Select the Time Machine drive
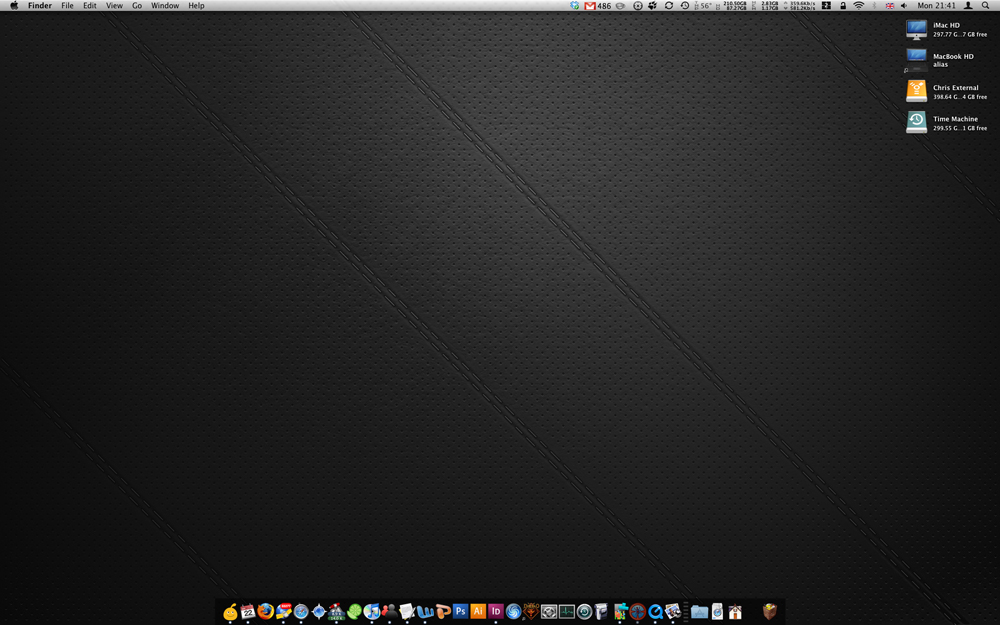The width and height of the screenshot is (1000, 625). 916,122
